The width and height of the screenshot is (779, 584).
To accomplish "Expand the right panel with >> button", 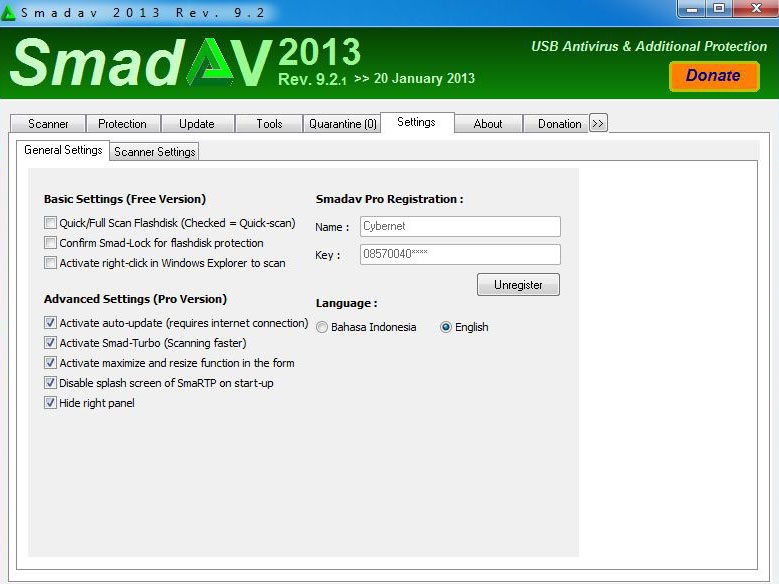I will (598, 123).
